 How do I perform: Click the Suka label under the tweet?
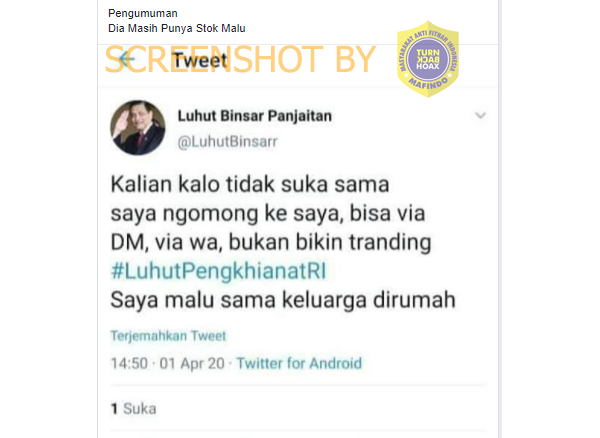click(140, 409)
